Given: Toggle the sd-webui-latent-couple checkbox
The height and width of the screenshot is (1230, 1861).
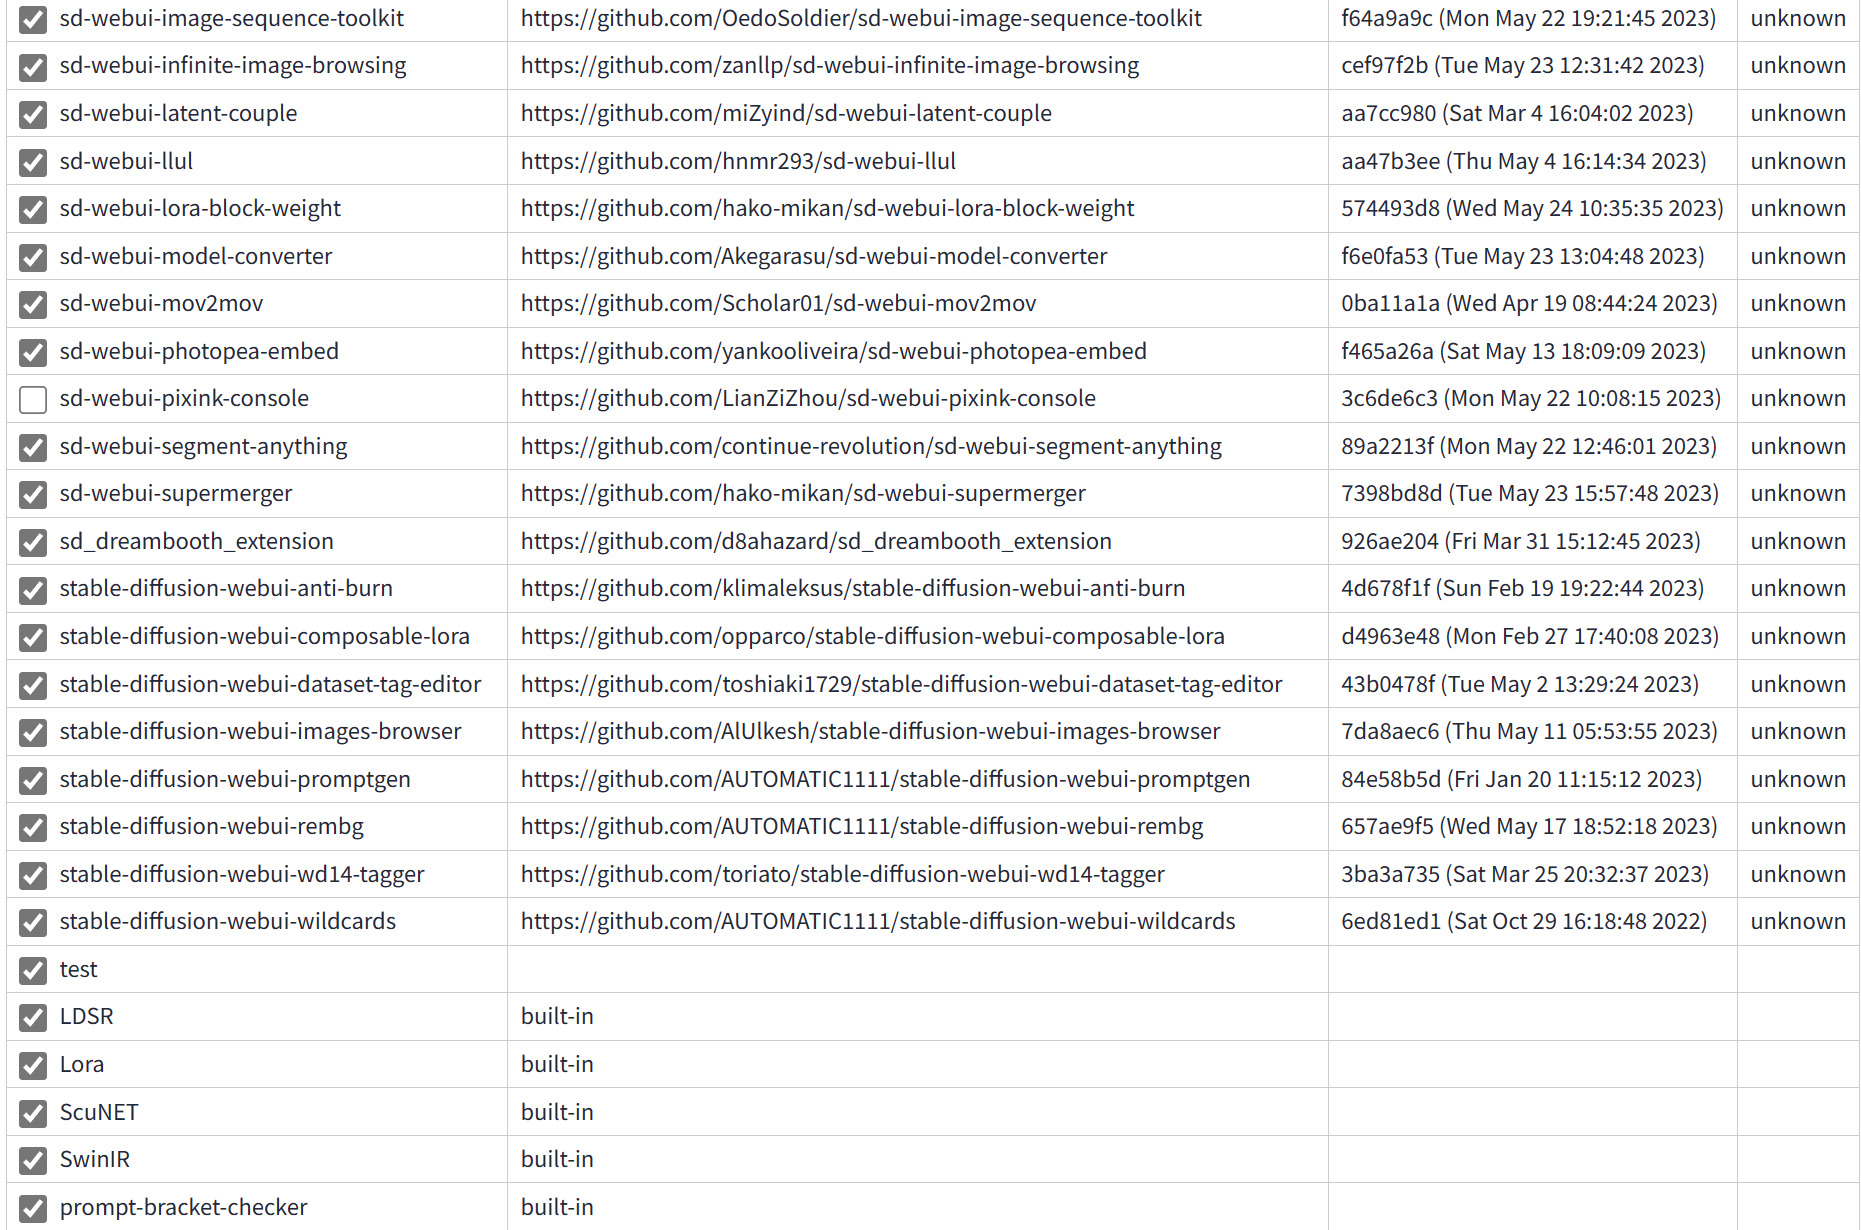Looking at the screenshot, I should (x=33, y=113).
